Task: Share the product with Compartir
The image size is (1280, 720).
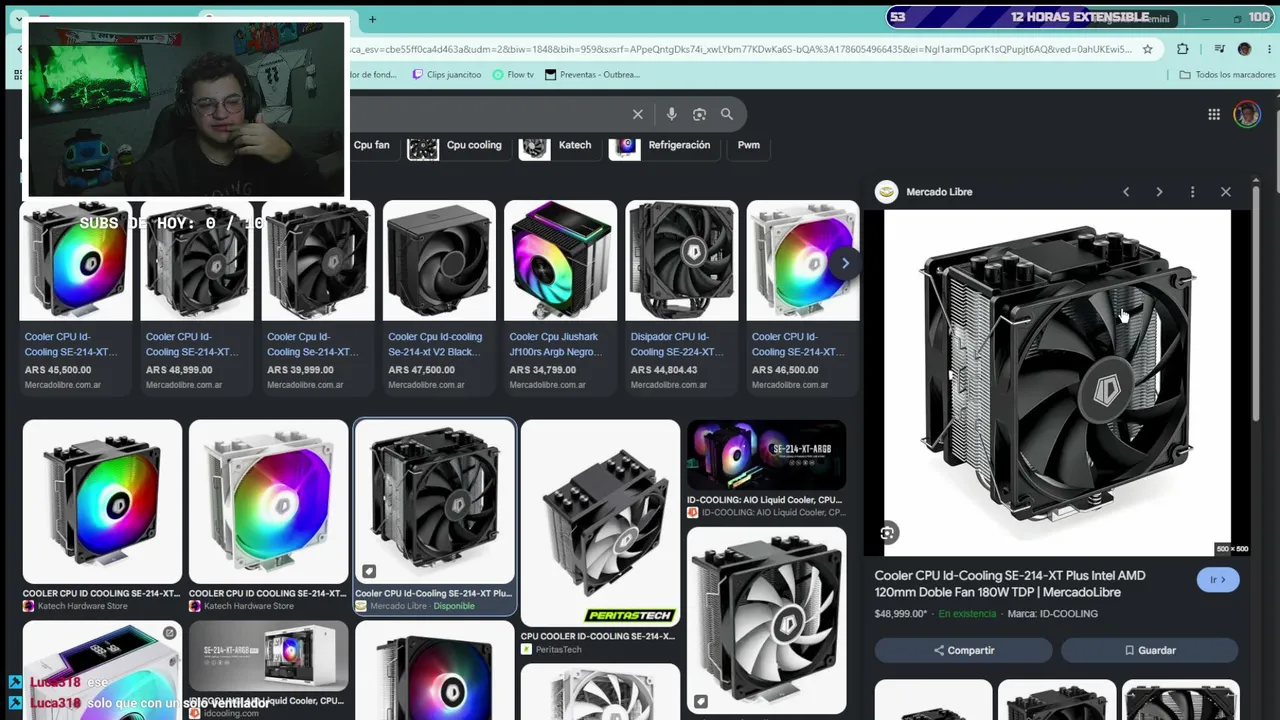Action: (x=964, y=650)
